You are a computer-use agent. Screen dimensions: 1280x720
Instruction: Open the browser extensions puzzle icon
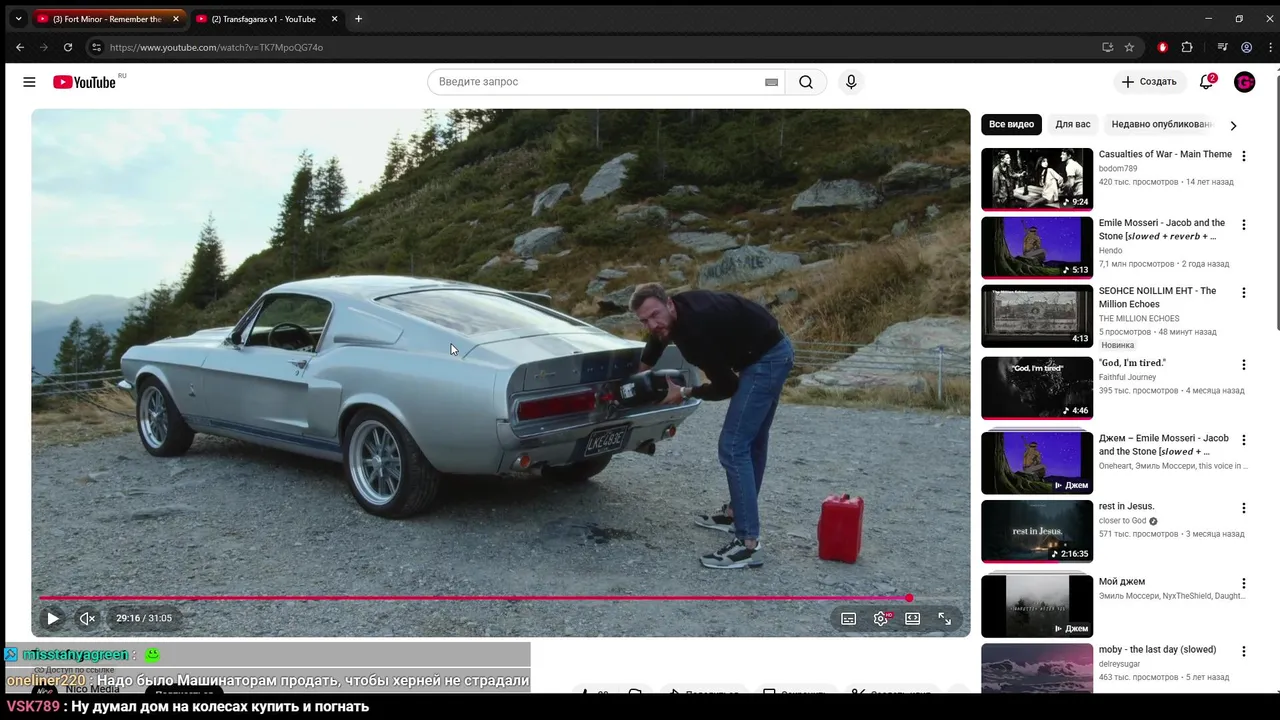tap(1187, 47)
